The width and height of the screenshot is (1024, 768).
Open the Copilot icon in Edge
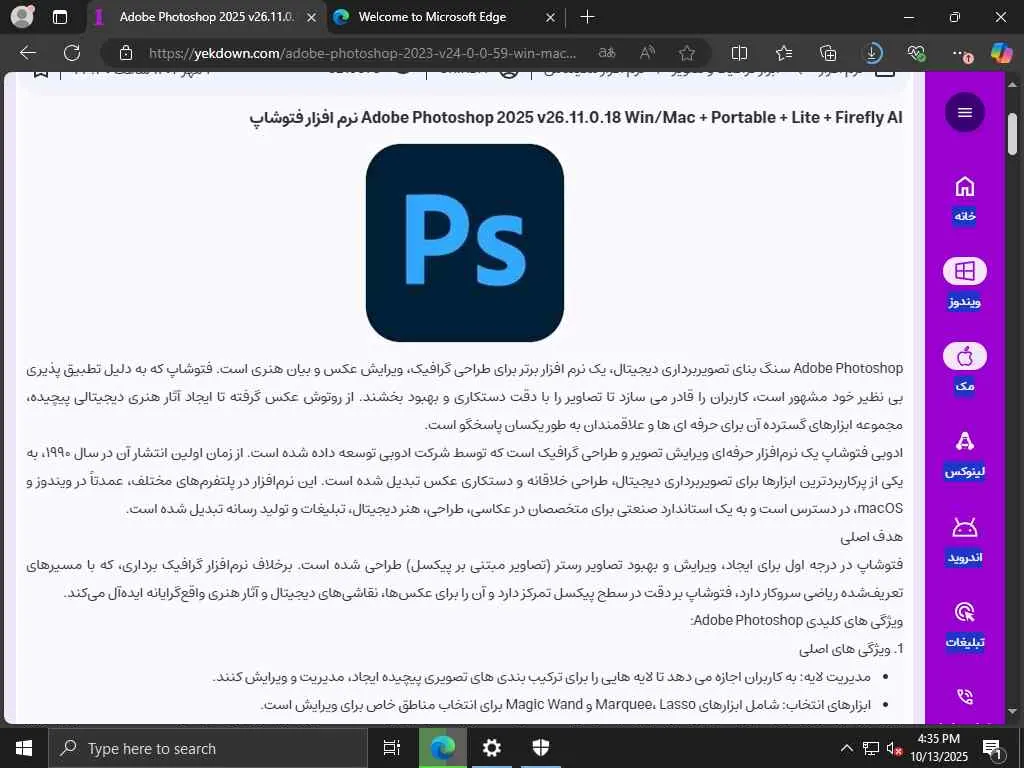coord(1000,53)
